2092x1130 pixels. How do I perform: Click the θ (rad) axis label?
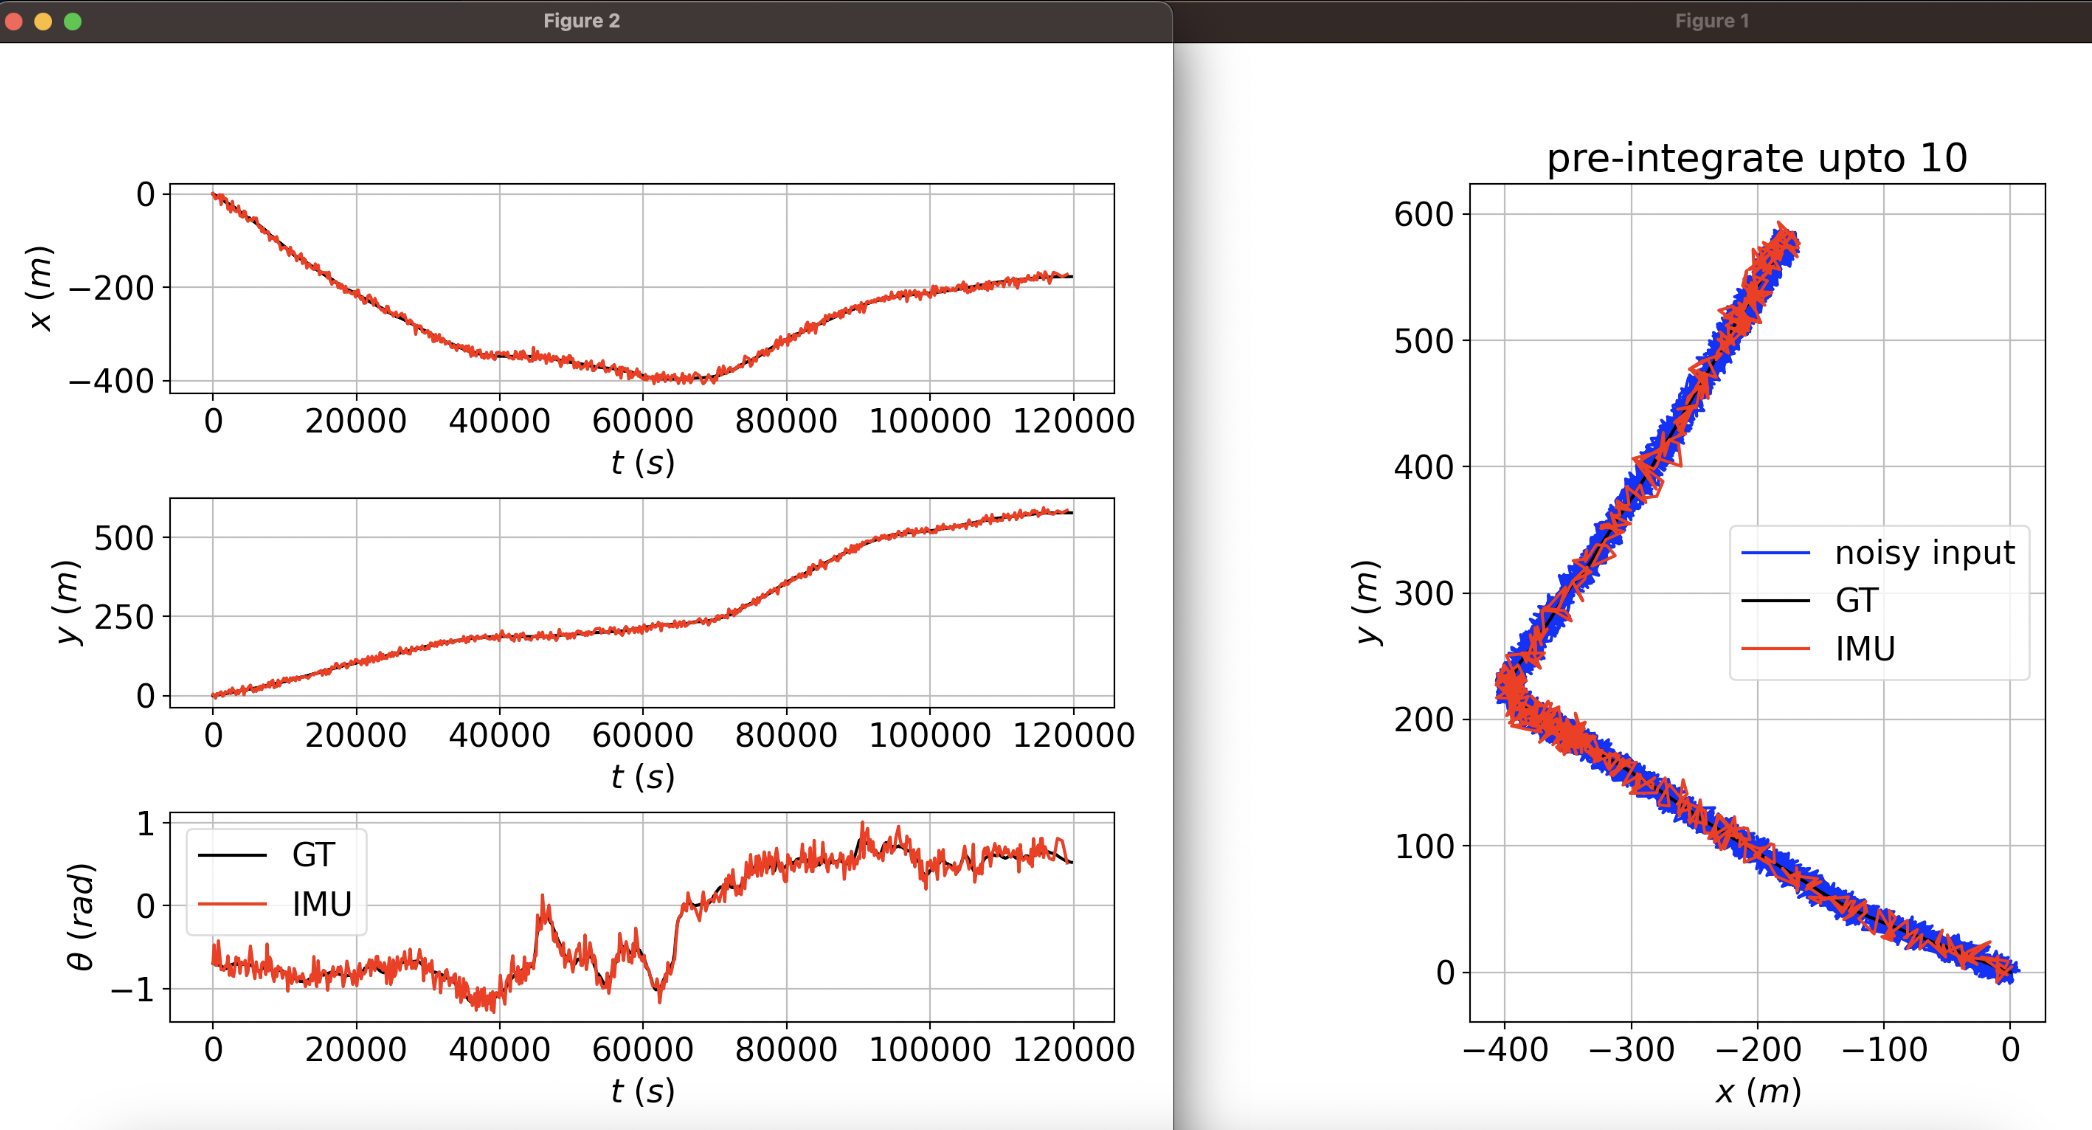(x=80, y=917)
